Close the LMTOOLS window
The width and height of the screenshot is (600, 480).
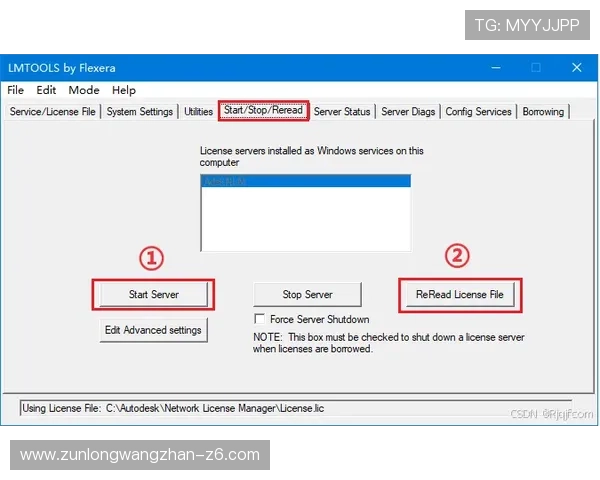(x=576, y=68)
